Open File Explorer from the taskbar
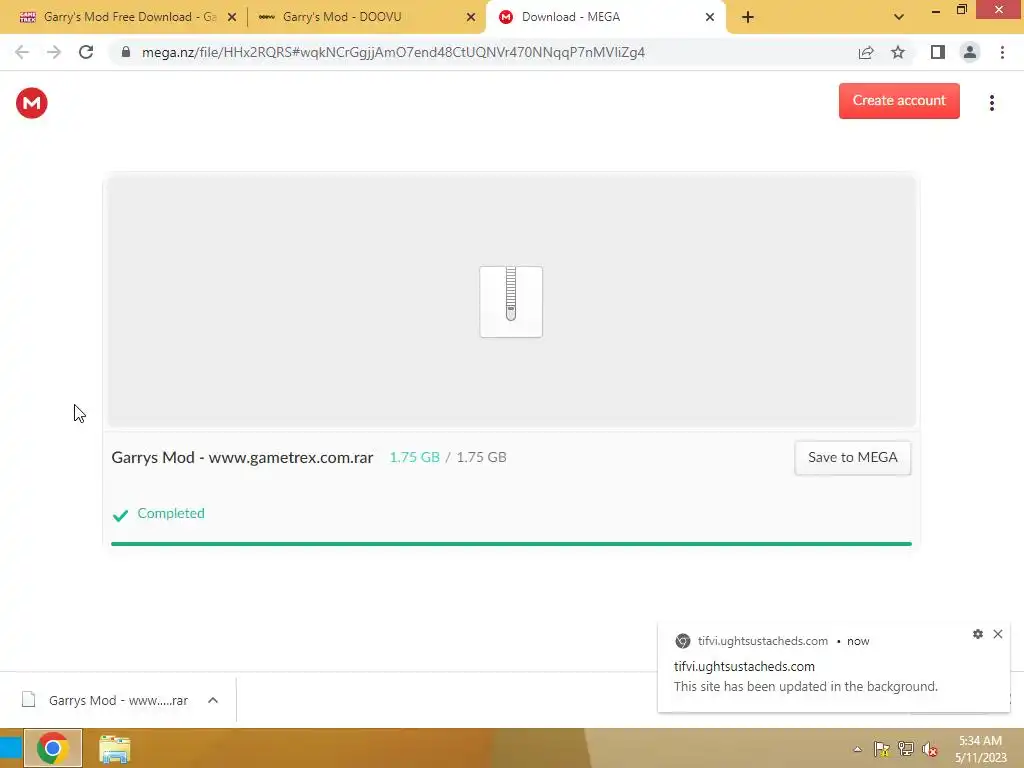Screen dimensions: 1024x768 coord(115,749)
